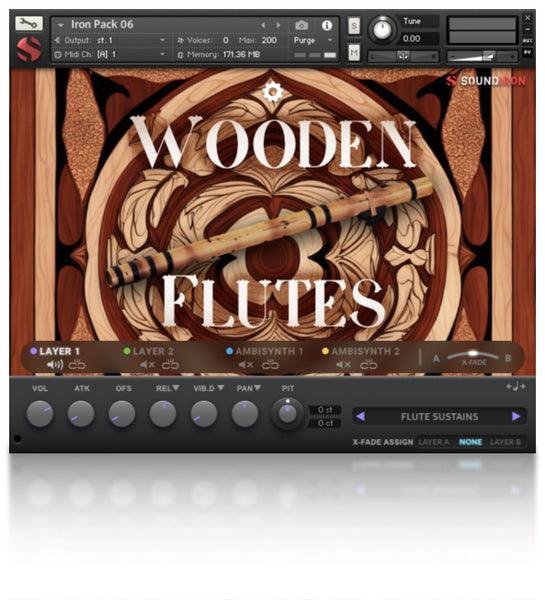Screen dimensions: 545x600
Task: Open the Flute Sustains articulation selector
Action: click(x=439, y=416)
